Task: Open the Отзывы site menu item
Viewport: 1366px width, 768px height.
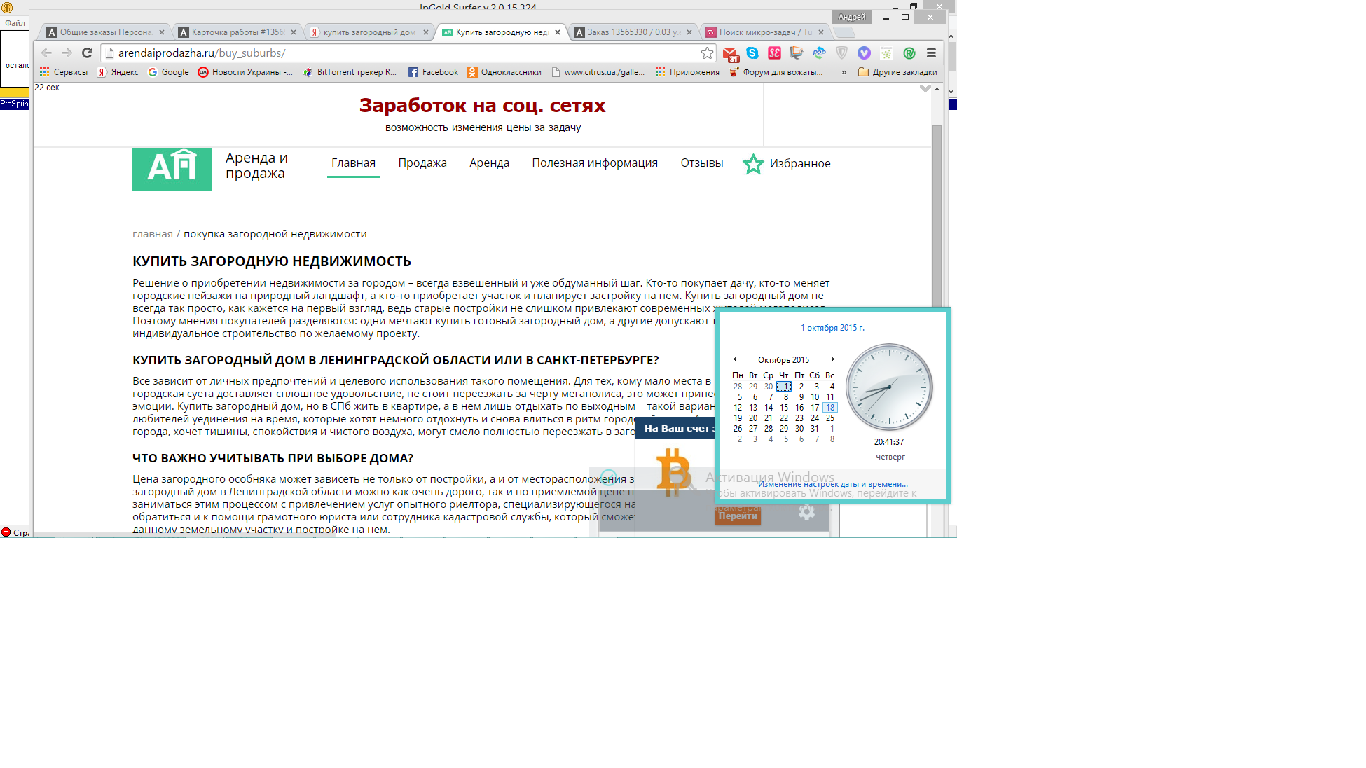Action: pyautogui.click(x=702, y=163)
